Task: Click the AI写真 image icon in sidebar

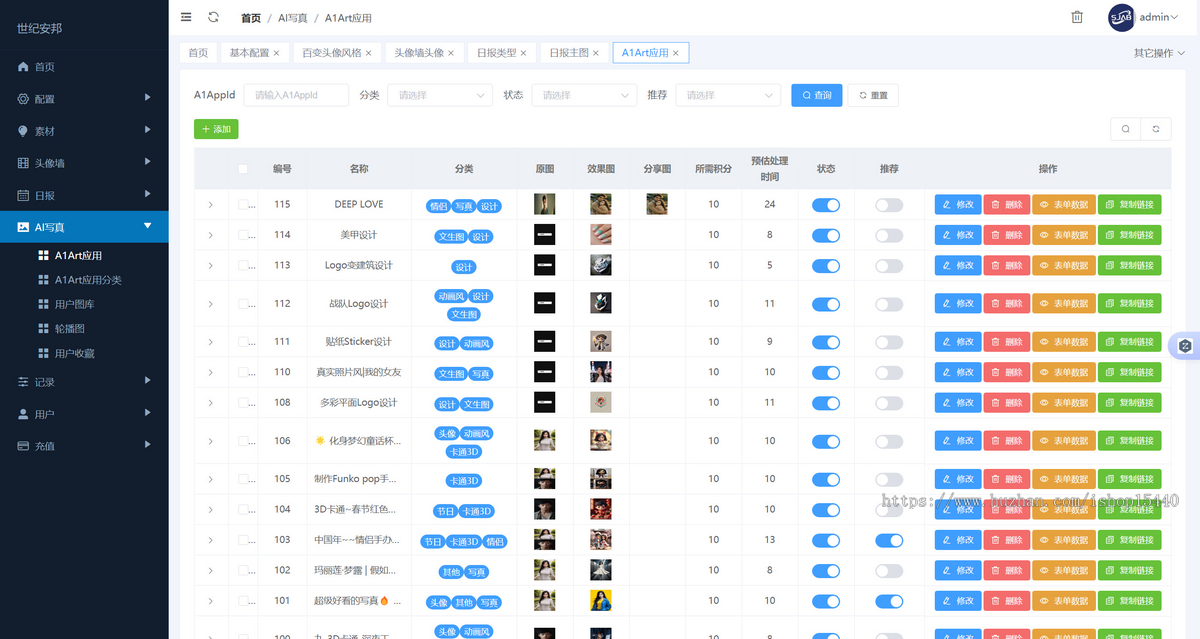Action: [x=23, y=227]
